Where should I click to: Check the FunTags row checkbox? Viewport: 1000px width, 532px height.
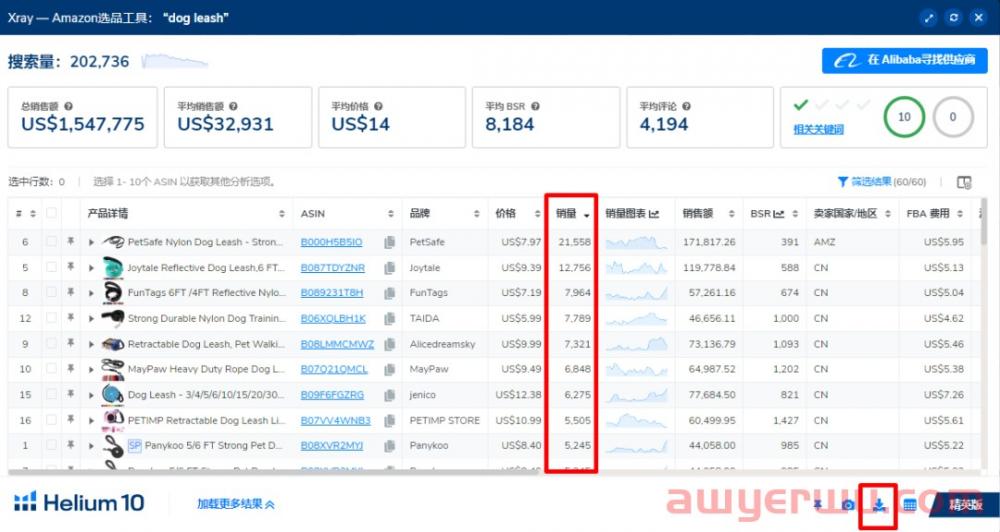pos(51,292)
